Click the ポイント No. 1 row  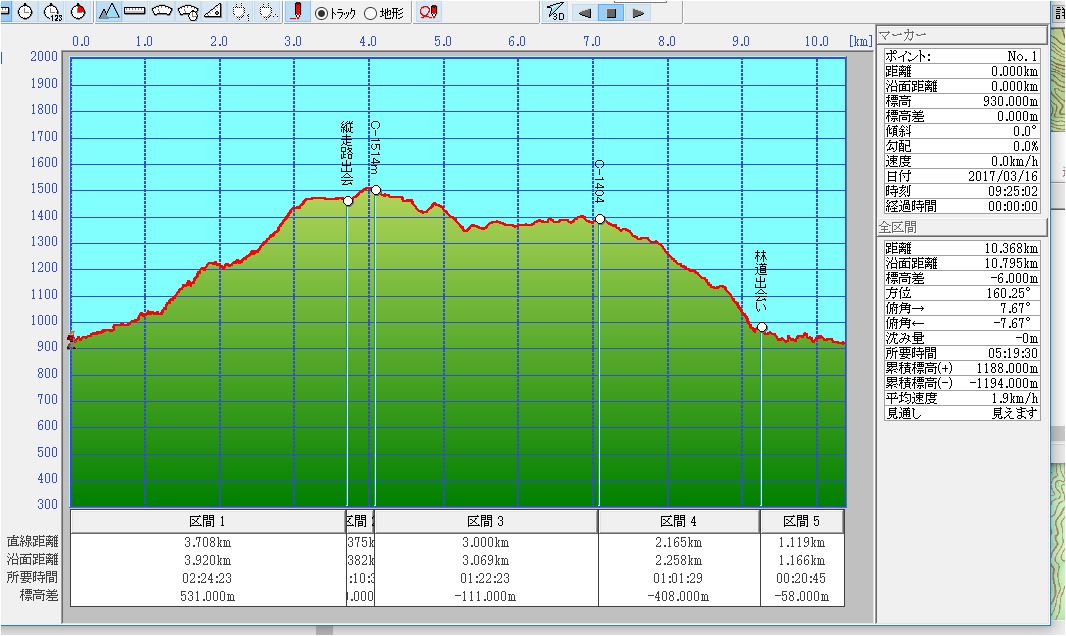click(x=961, y=56)
